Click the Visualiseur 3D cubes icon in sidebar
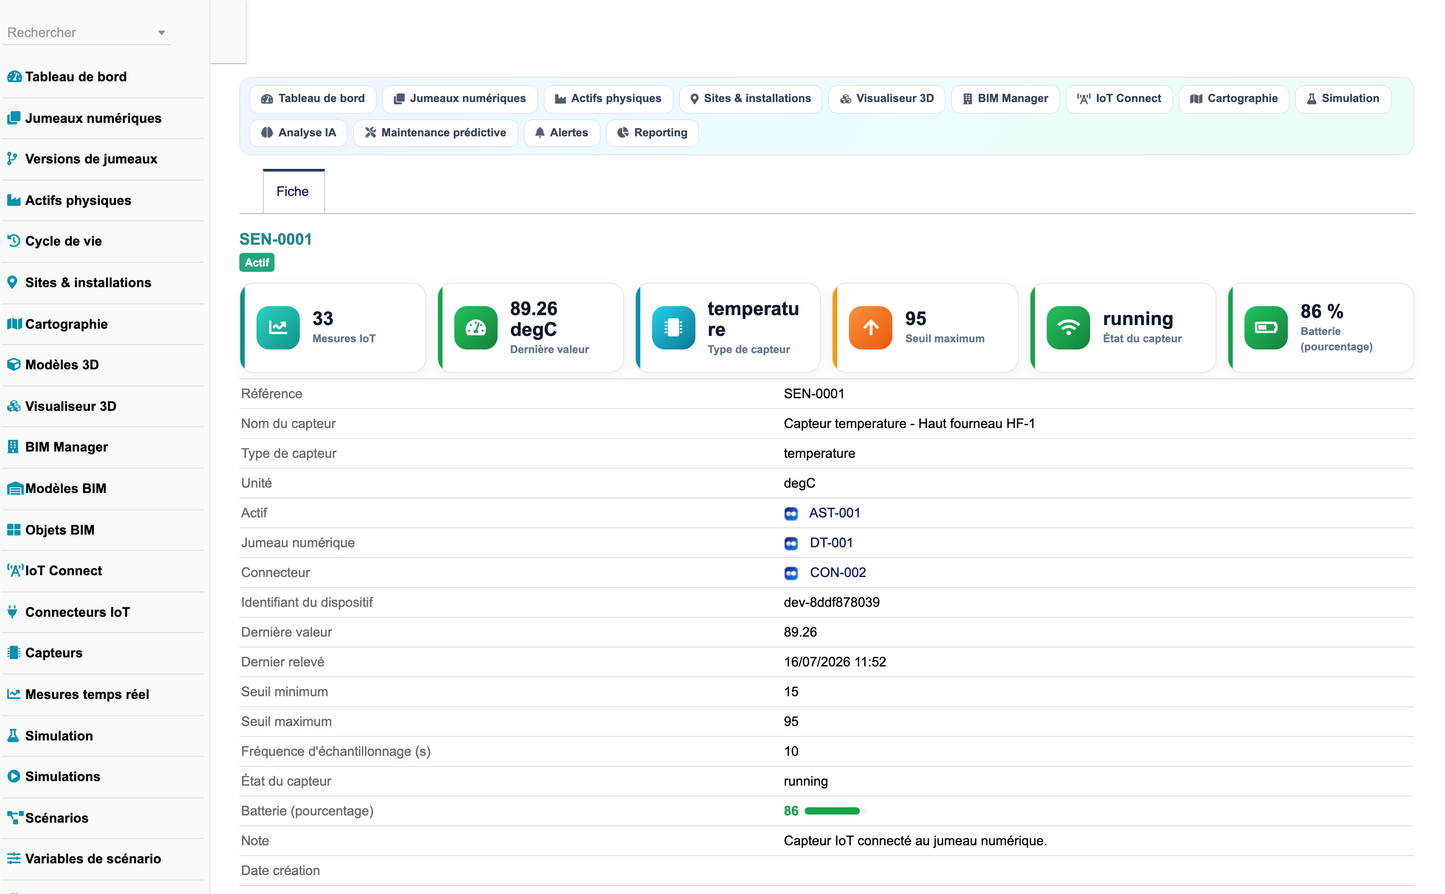 pyautogui.click(x=14, y=406)
